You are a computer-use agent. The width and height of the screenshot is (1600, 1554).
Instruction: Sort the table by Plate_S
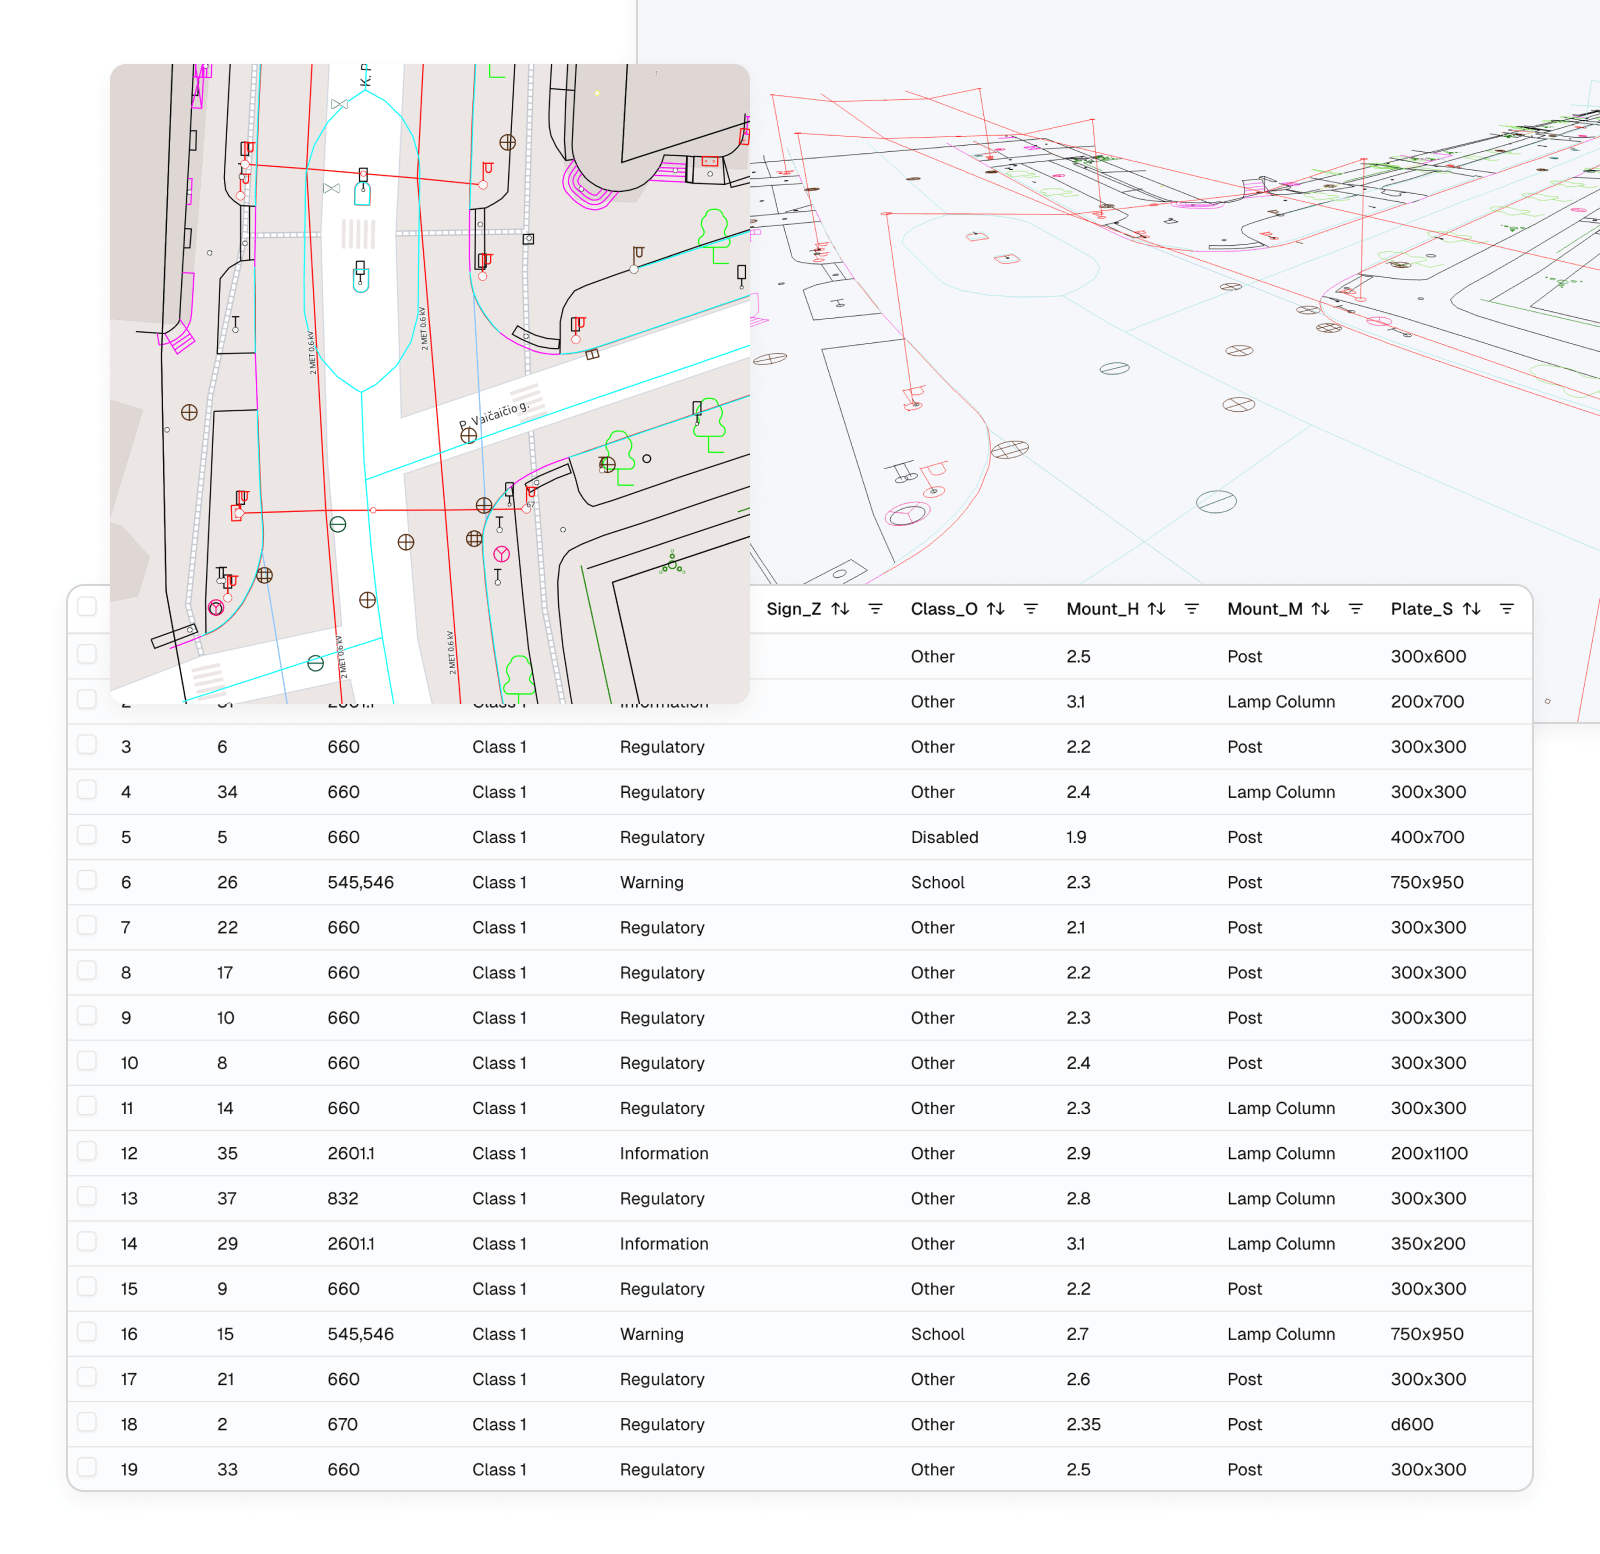[1471, 609]
